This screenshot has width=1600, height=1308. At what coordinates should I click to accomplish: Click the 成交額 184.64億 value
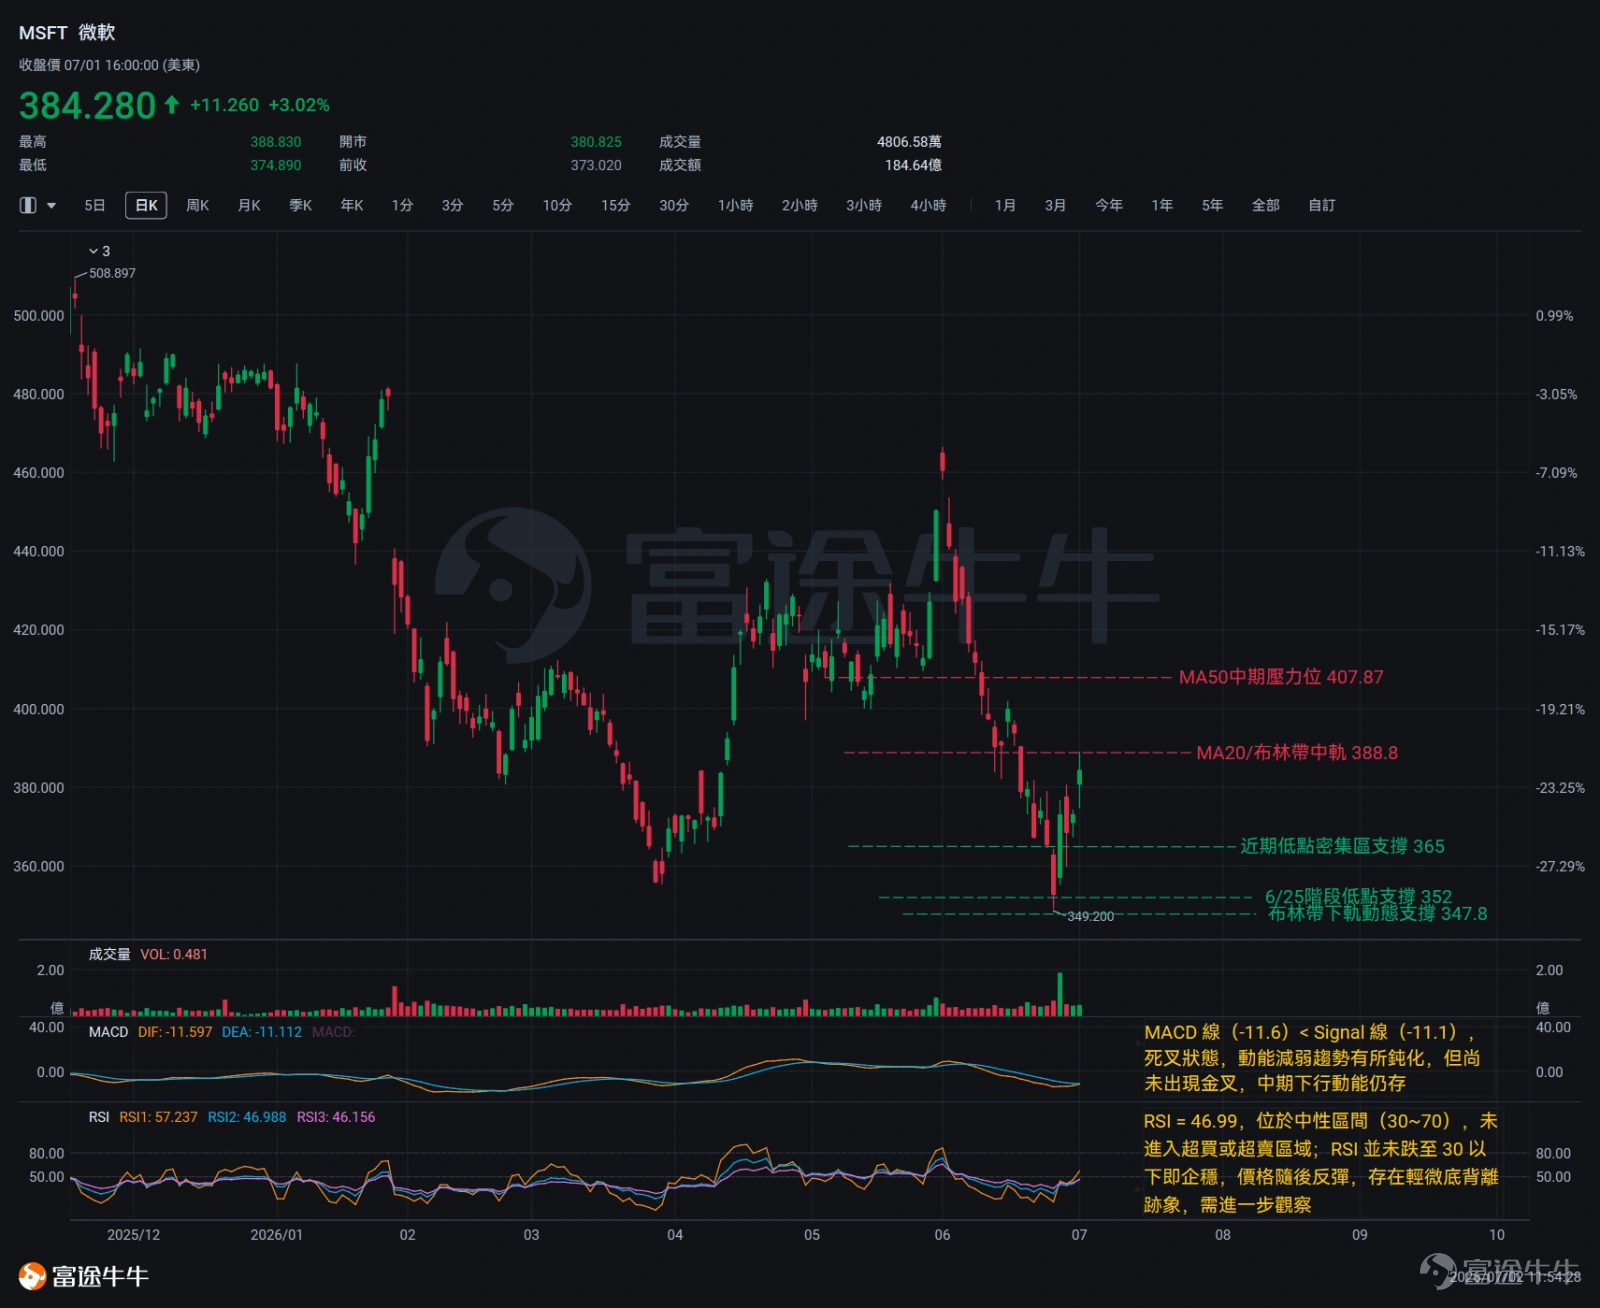(x=913, y=165)
